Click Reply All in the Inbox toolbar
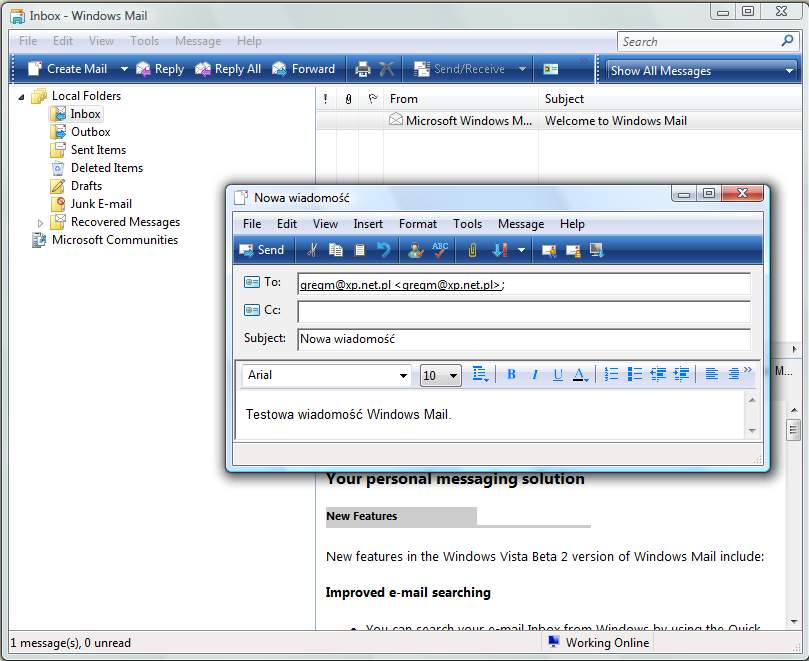Image resolution: width=809 pixels, height=661 pixels. tap(228, 69)
